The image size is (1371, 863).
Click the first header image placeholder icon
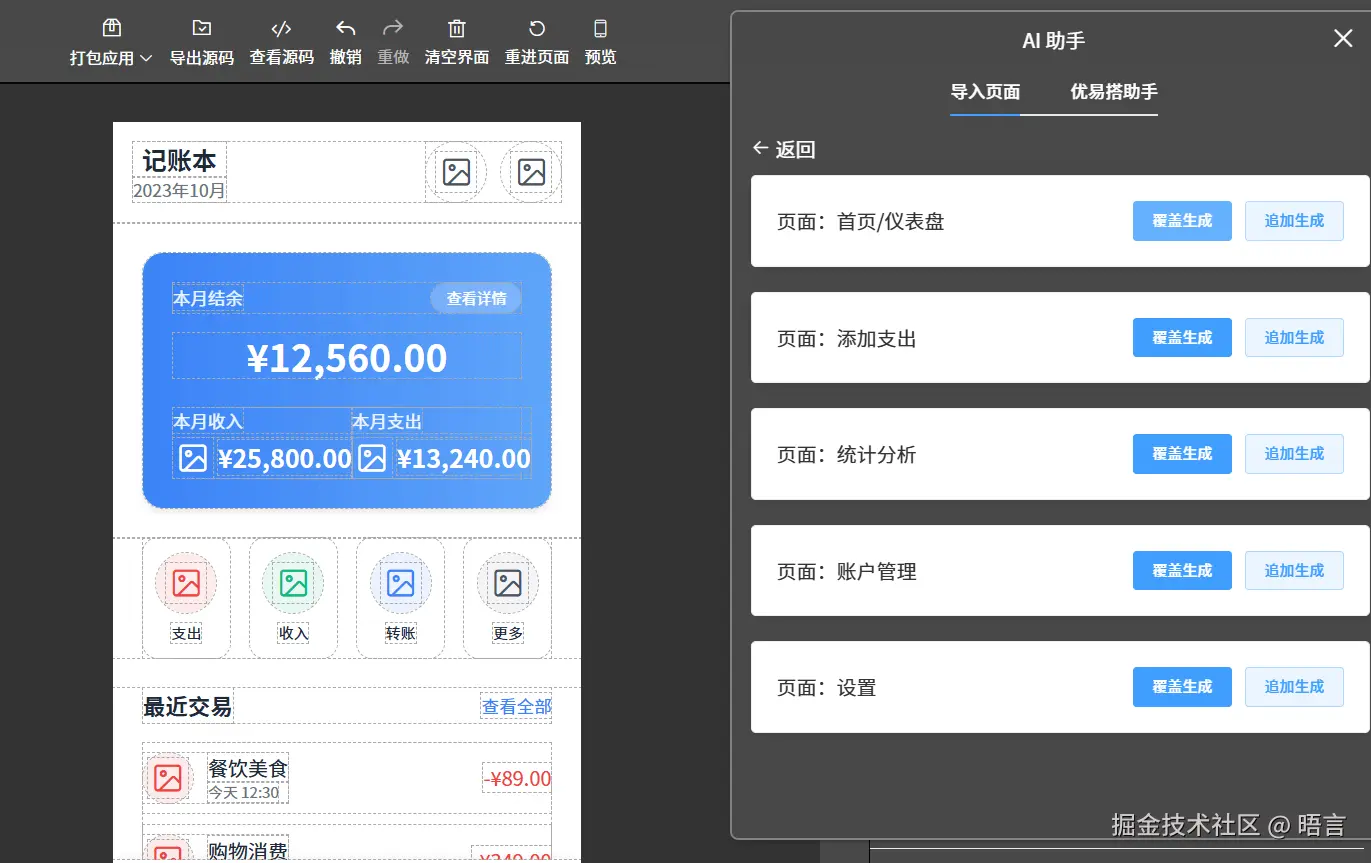coord(456,172)
